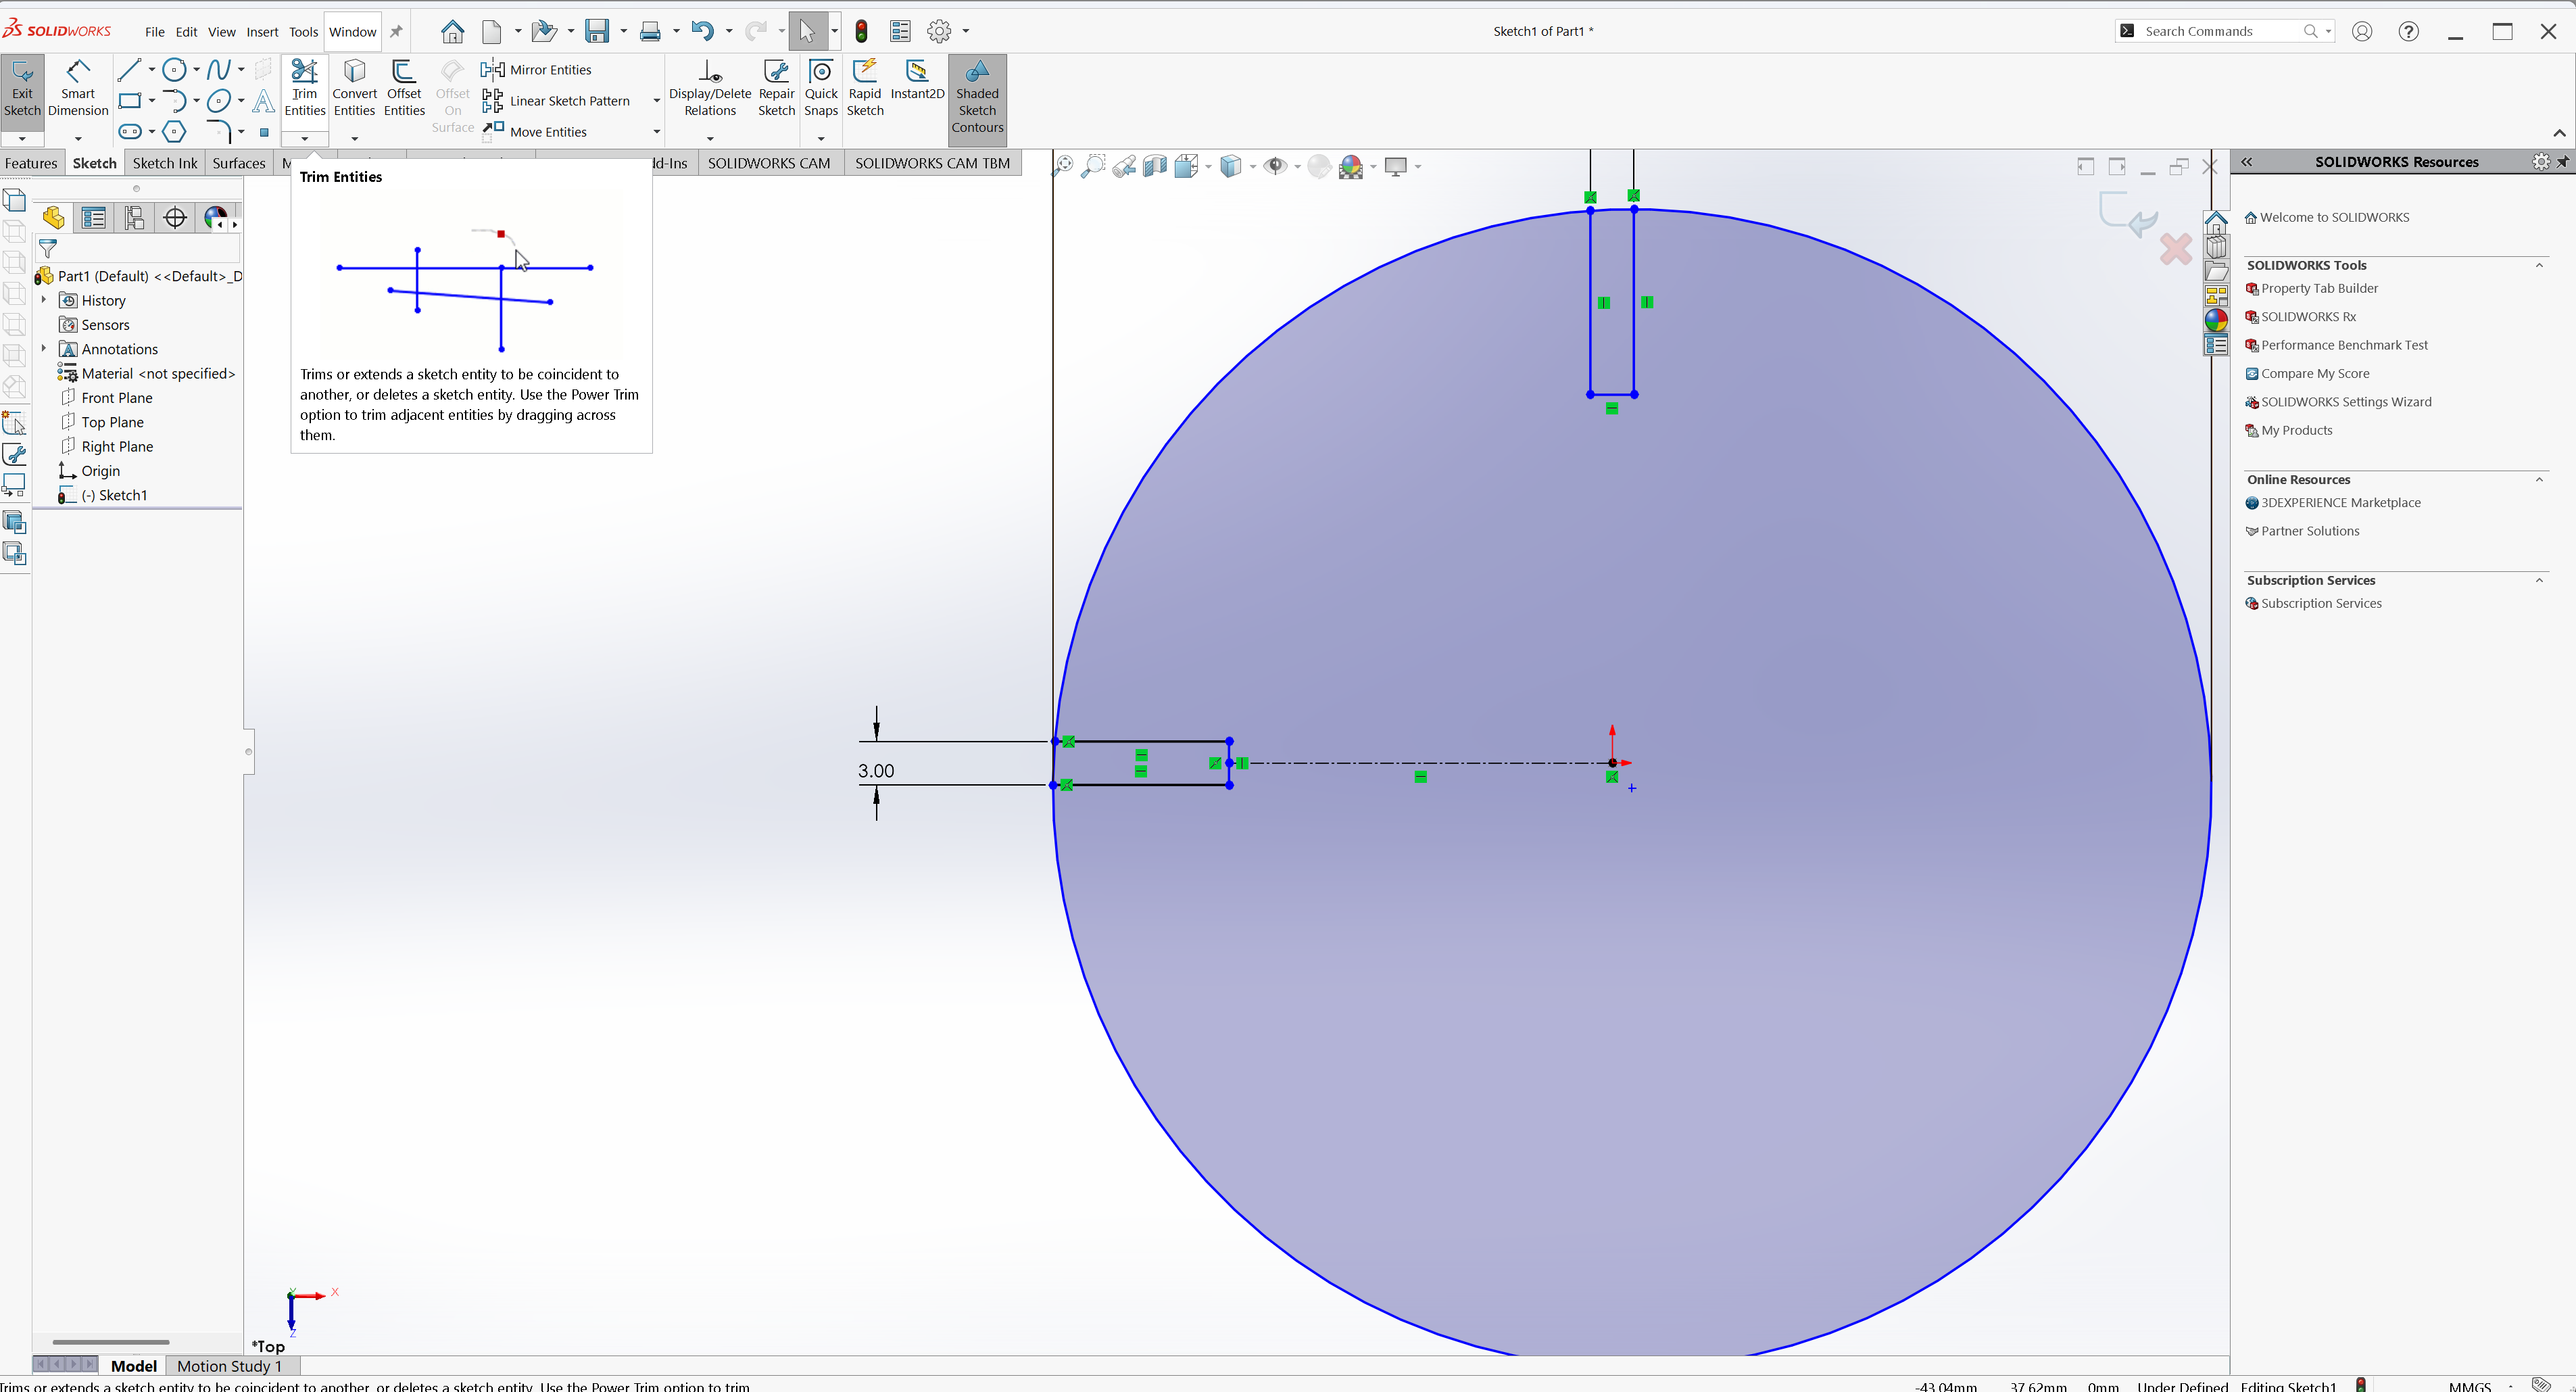Expand the History tree node

tap(43, 300)
